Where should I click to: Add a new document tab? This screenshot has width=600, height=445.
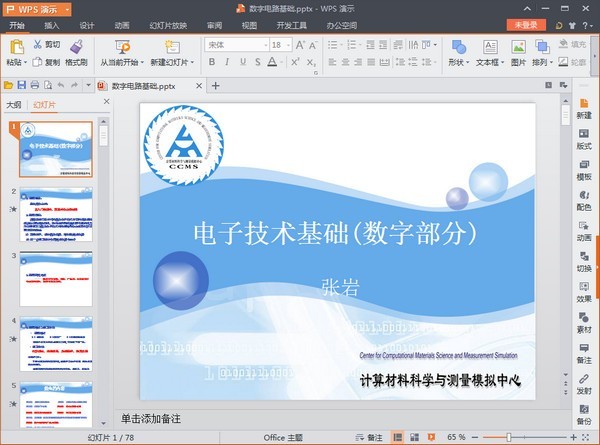(x=215, y=86)
